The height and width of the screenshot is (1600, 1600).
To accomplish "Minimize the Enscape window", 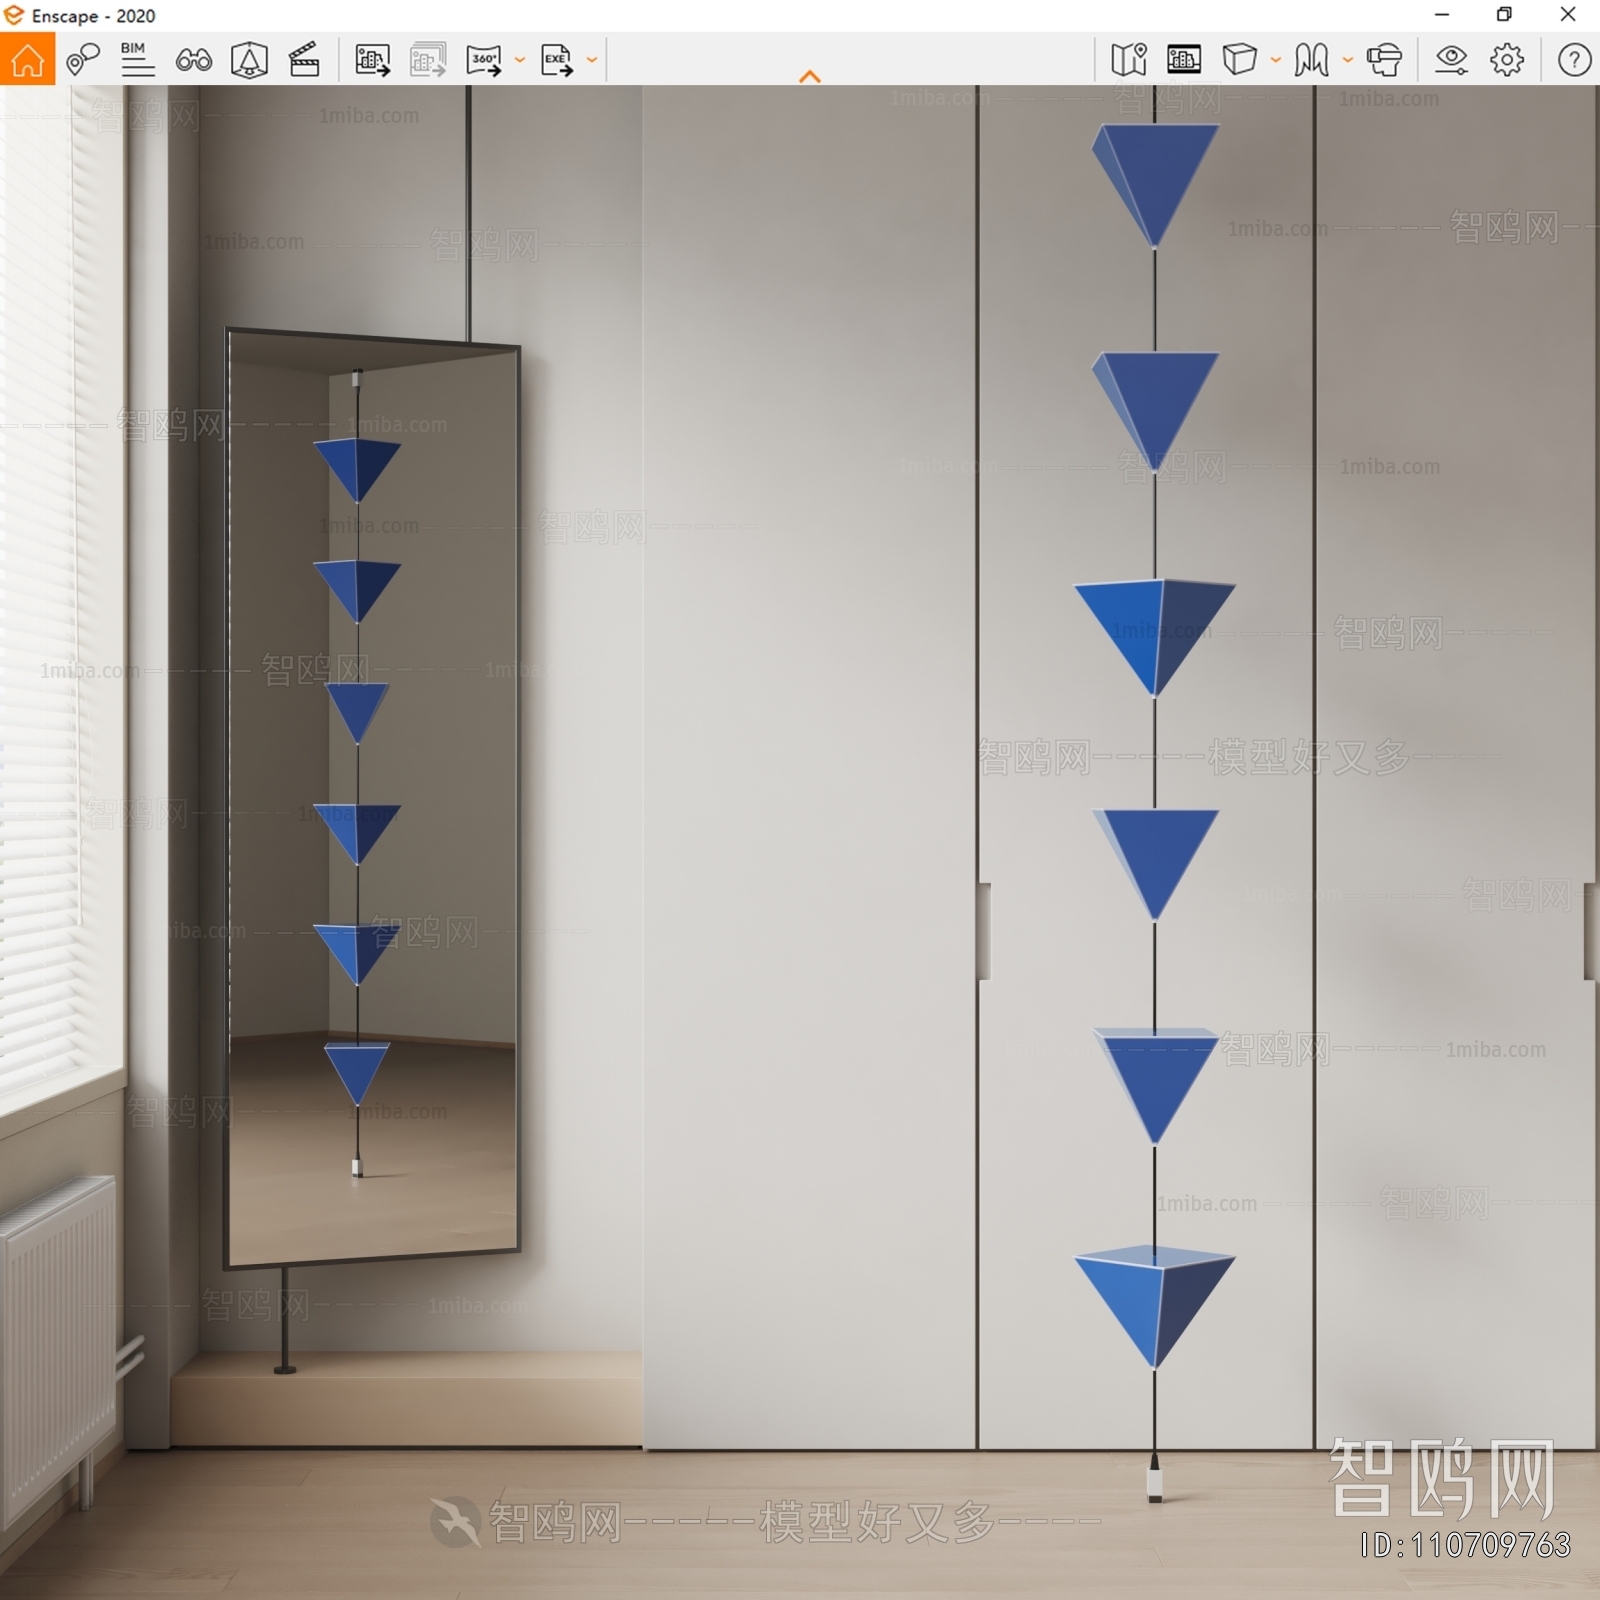I will [1442, 15].
